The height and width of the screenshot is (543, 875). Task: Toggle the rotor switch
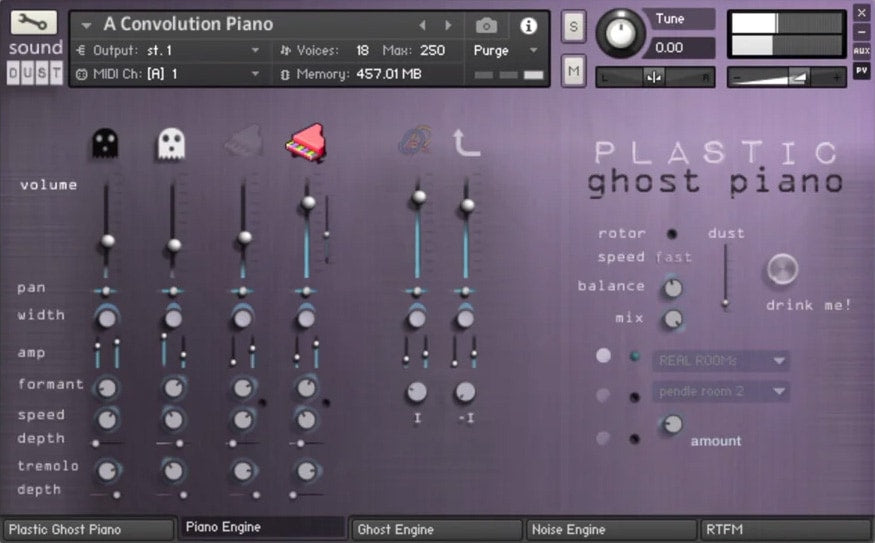tap(672, 234)
